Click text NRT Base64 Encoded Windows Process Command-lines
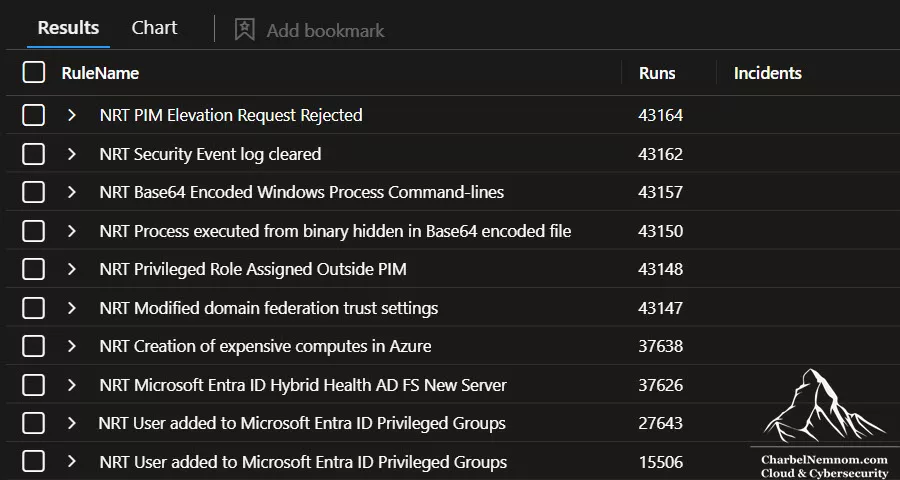This screenshot has height=480, width=900. tap(301, 192)
